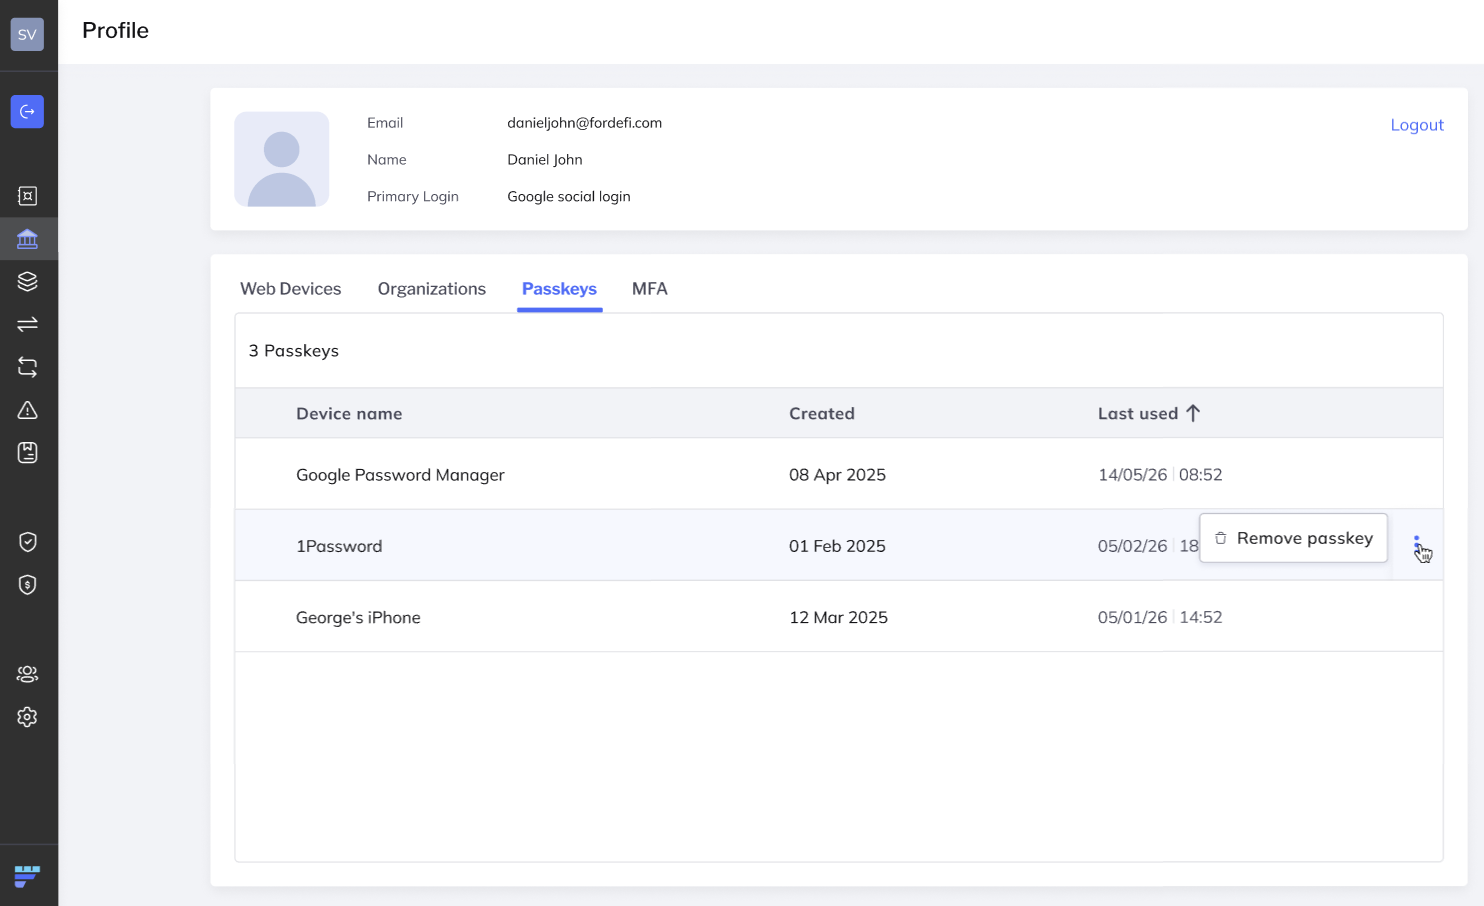Click the 05/01/26 14:52 last used value
Viewport: 1484px width, 906px height.
(1160, 618)
